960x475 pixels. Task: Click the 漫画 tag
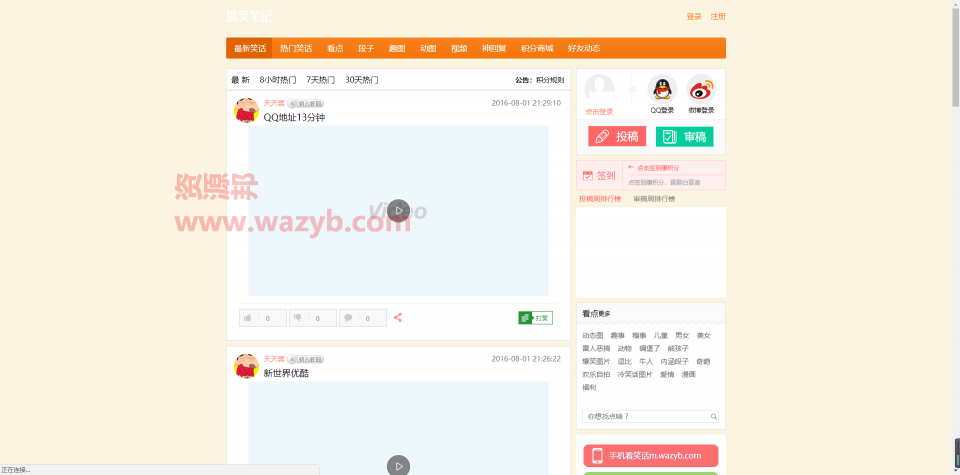689,374
